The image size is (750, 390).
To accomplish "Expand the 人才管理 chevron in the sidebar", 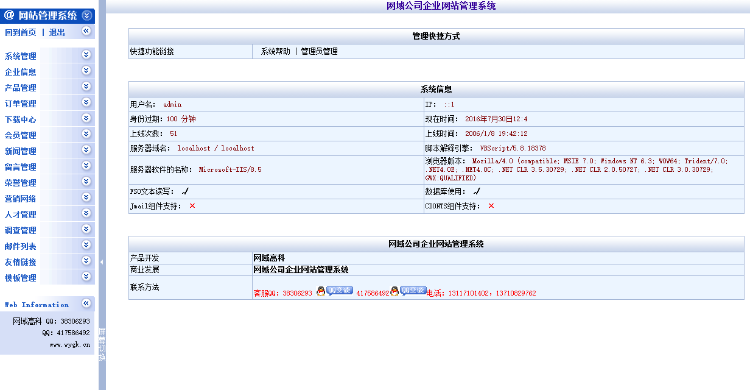I will tap(86, 213).
